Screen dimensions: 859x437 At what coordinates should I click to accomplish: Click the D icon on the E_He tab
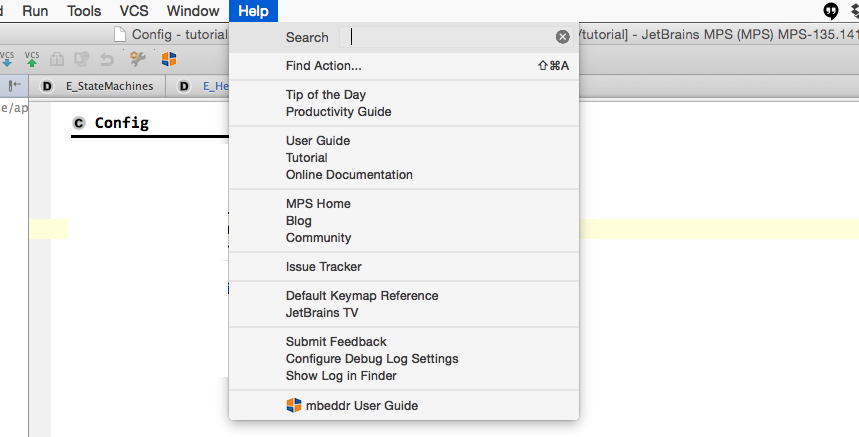[184, 86]
